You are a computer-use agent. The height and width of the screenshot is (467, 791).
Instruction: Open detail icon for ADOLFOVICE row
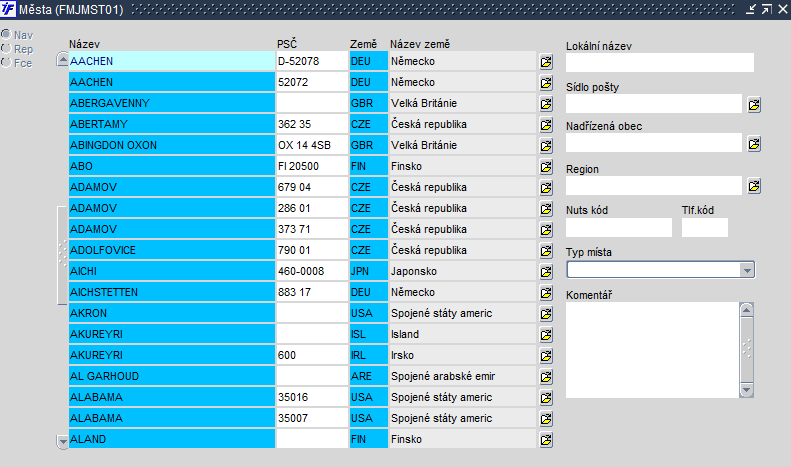click(x=546, y=251)
